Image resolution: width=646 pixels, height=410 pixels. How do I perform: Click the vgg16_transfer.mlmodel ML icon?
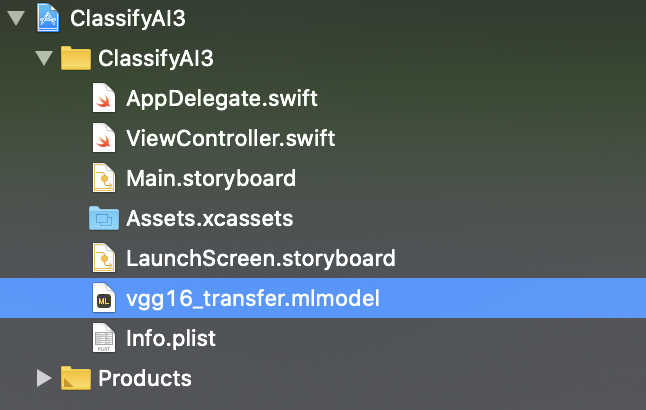[104, 298]
